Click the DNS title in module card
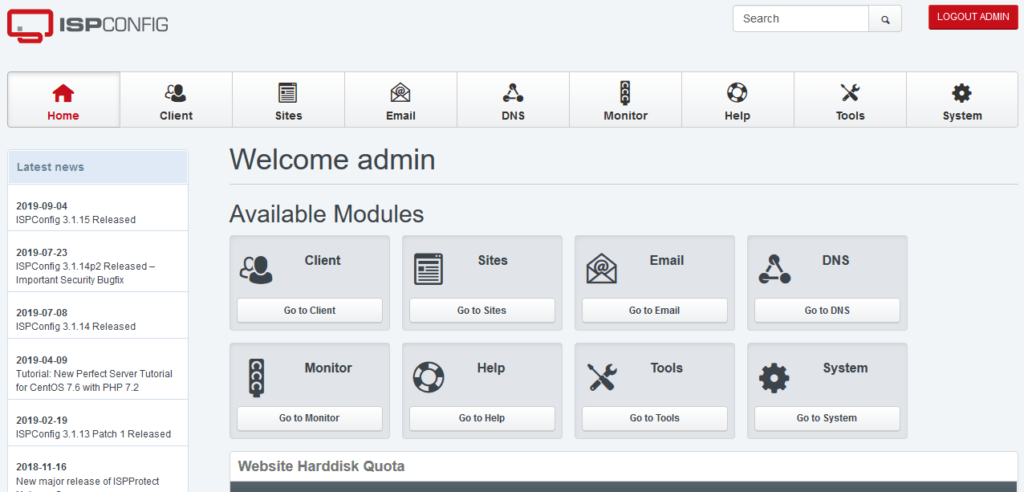 [x=836, y=260]
